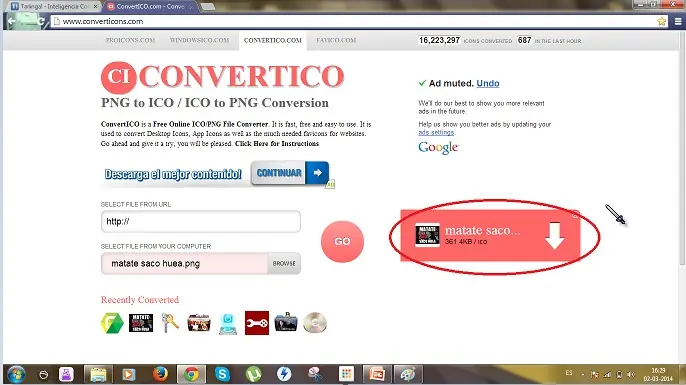
Task: Select the light blue computer icon in Recently Converted
Action: point(228,324)
